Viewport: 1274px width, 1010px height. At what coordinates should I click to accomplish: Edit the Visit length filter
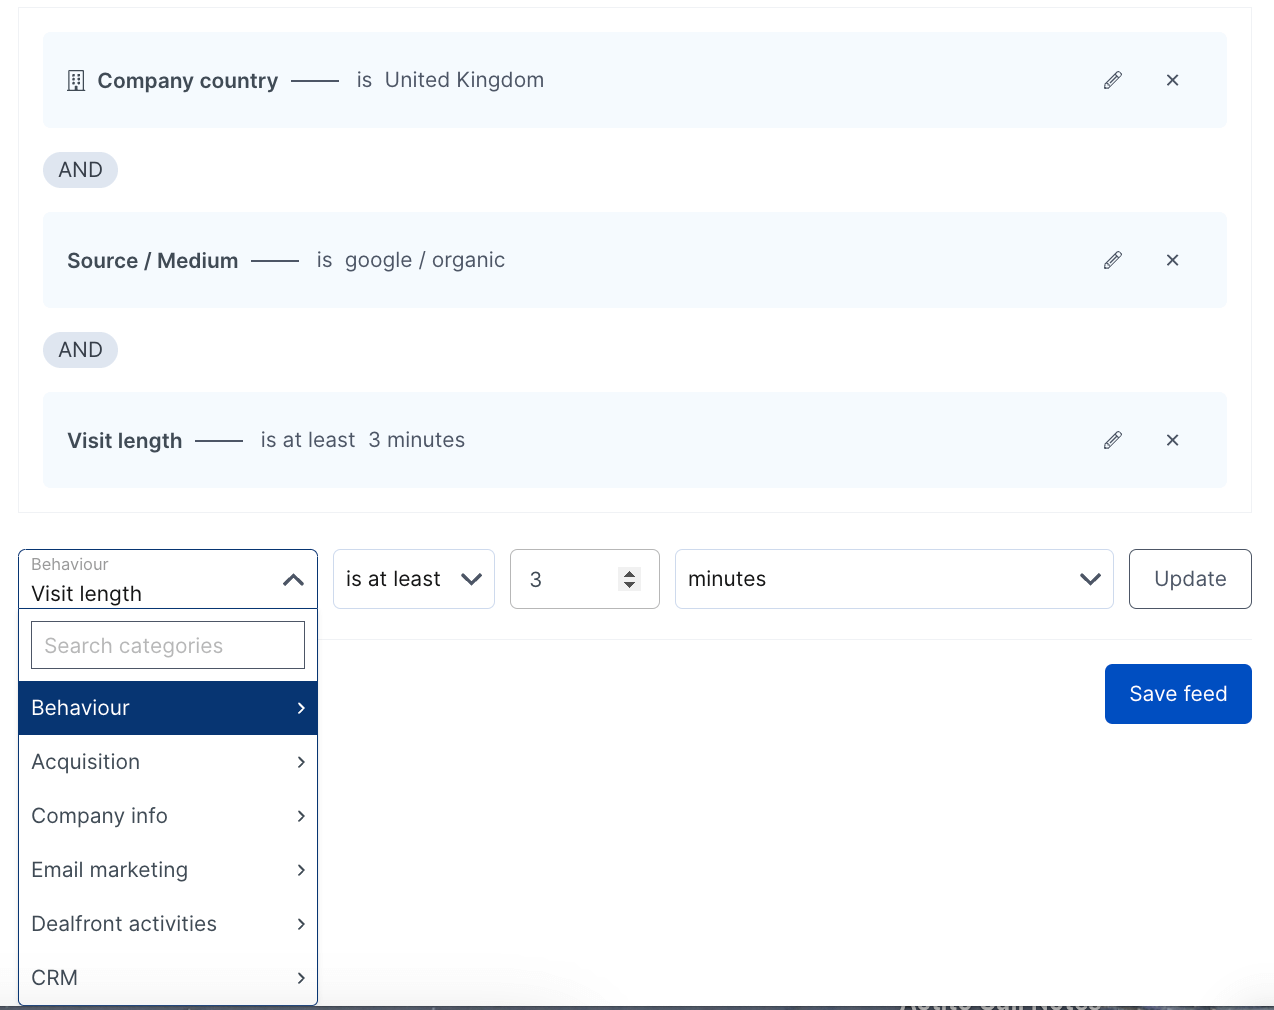pyautogui.click(x=1112, y=440)
